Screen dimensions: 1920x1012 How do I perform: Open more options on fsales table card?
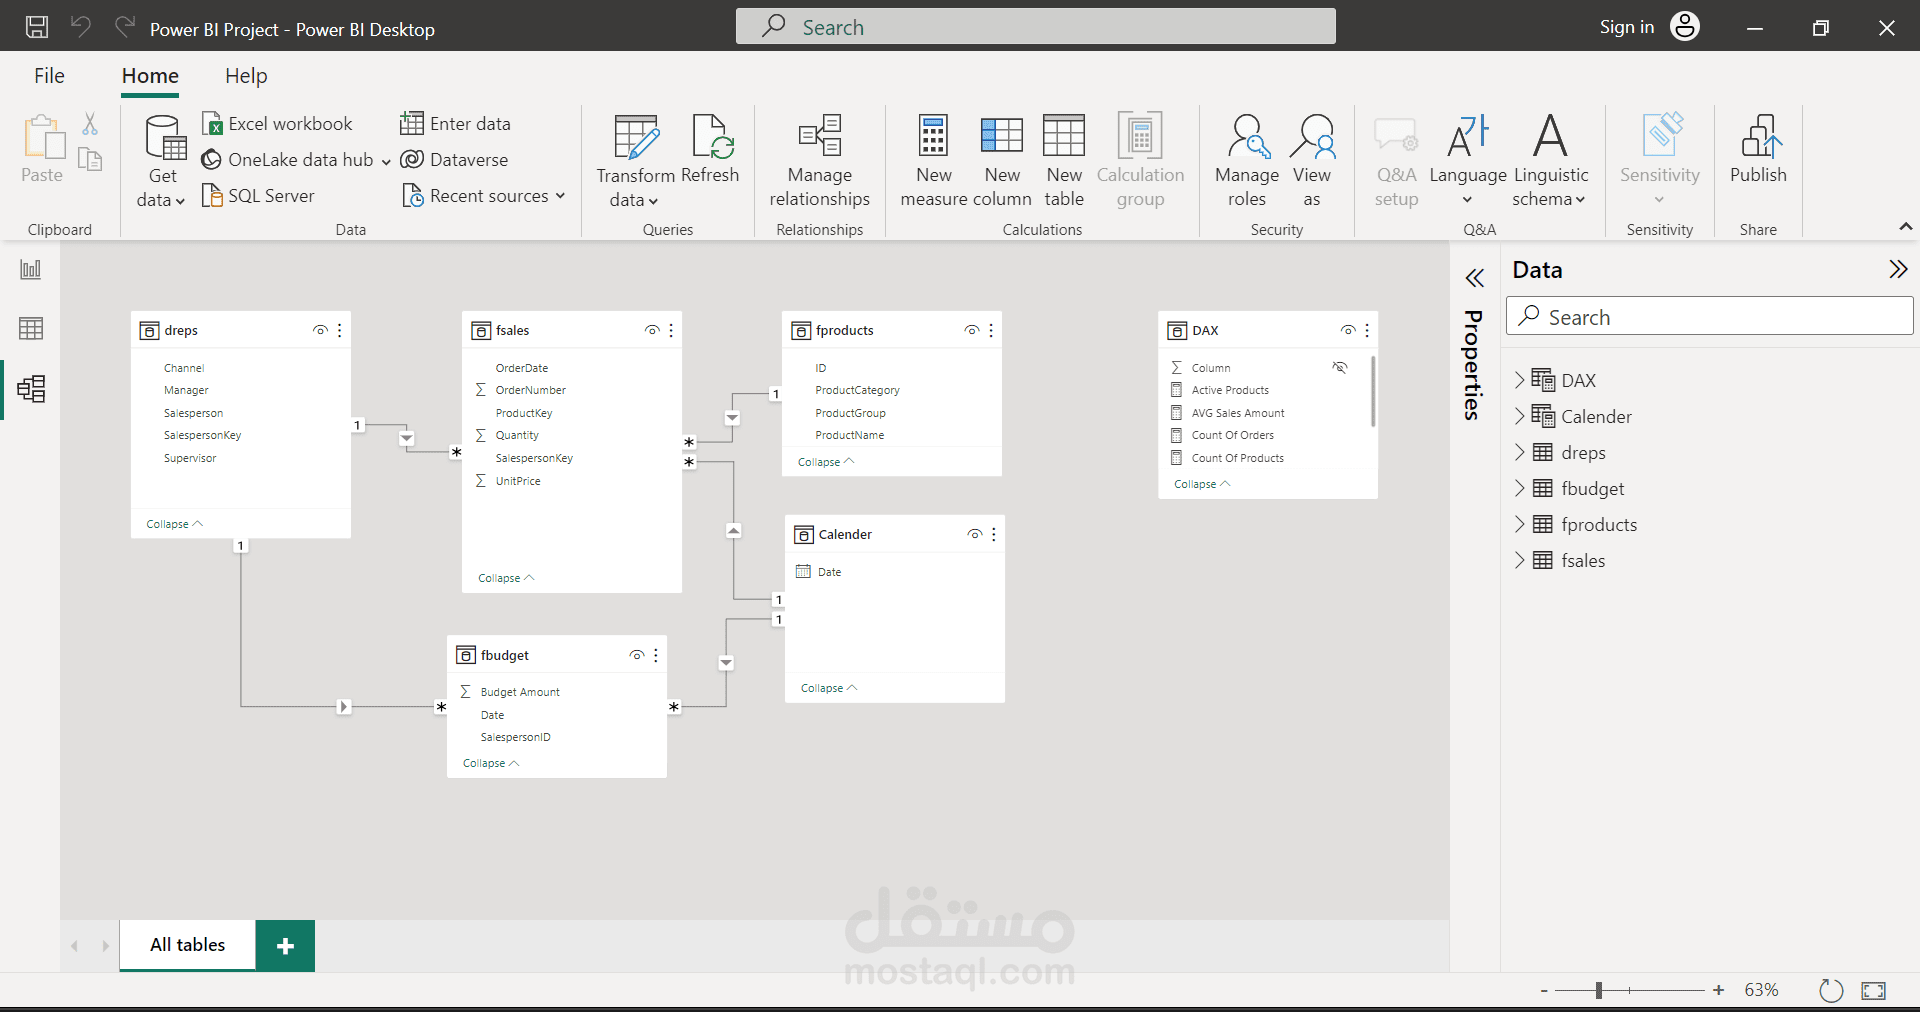click(671, 330)
